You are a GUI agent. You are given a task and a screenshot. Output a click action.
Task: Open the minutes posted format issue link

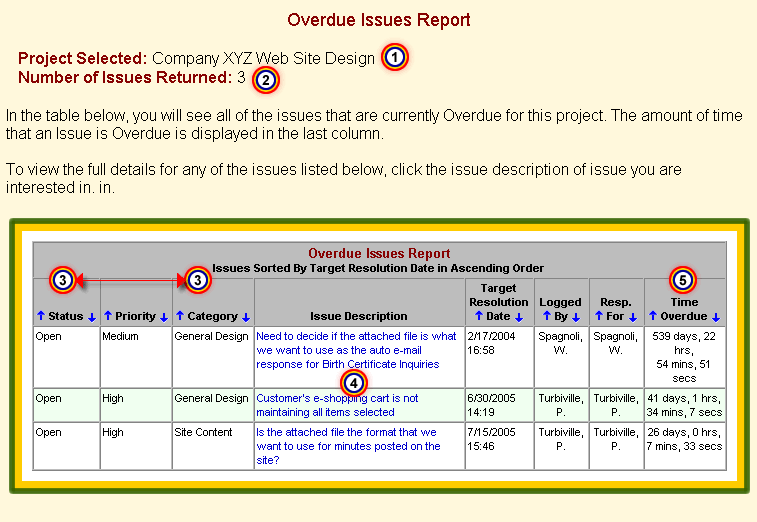[x=348, y=446]
